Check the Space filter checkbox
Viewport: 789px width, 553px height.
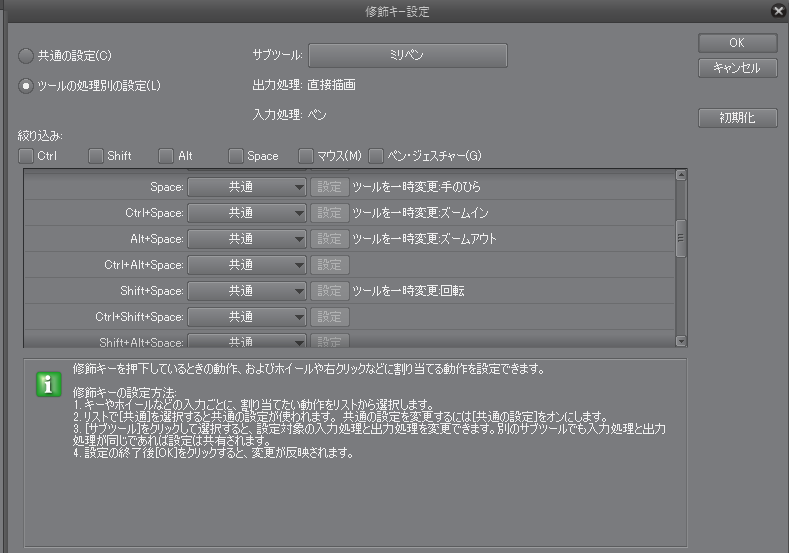pyautogui.click(x=235, y=155)
